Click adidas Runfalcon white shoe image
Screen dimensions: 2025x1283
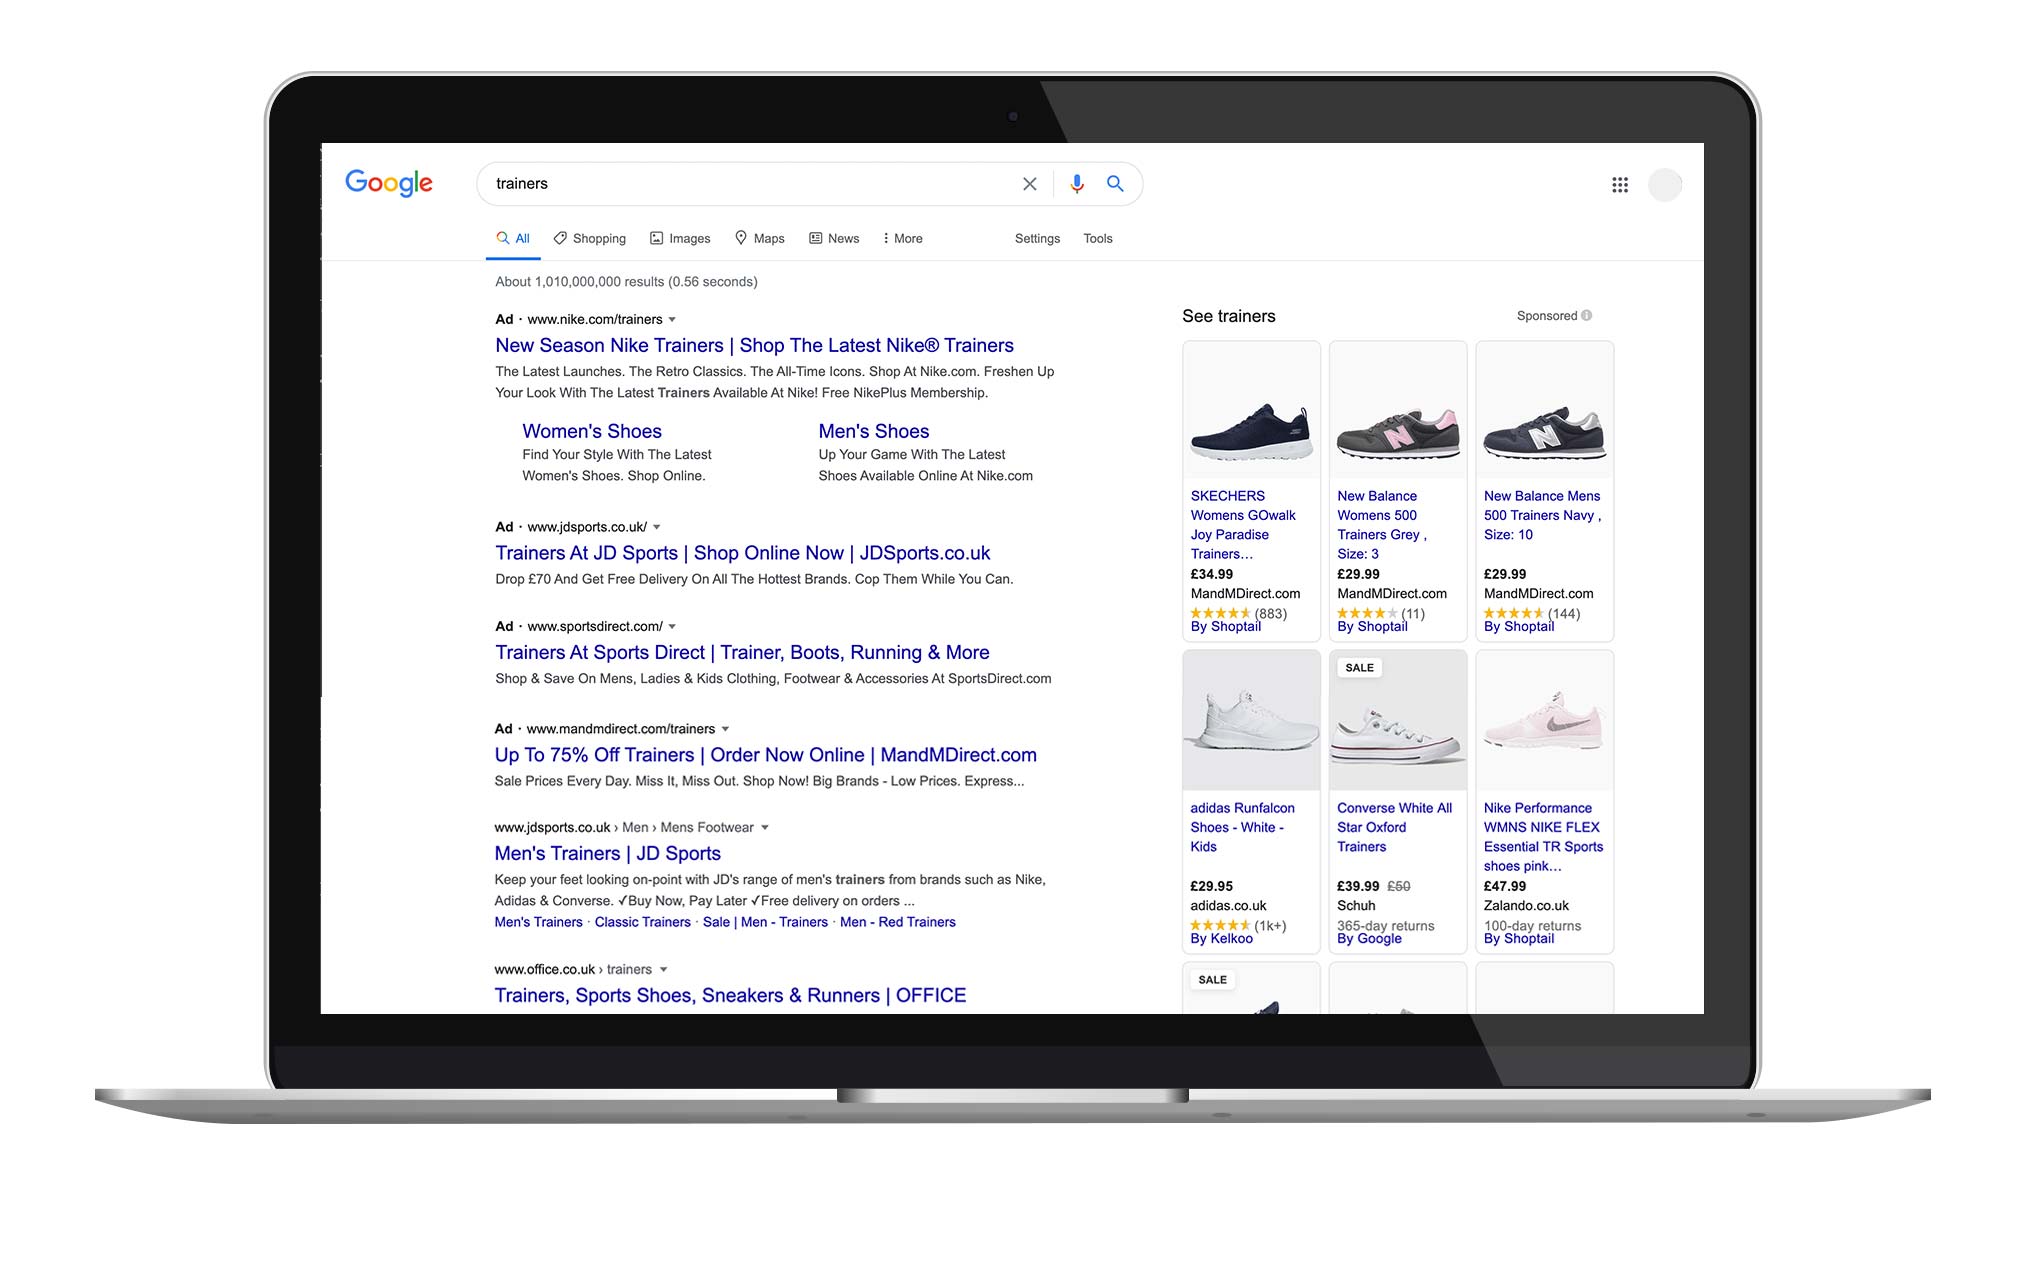[x=1251, y=721]
